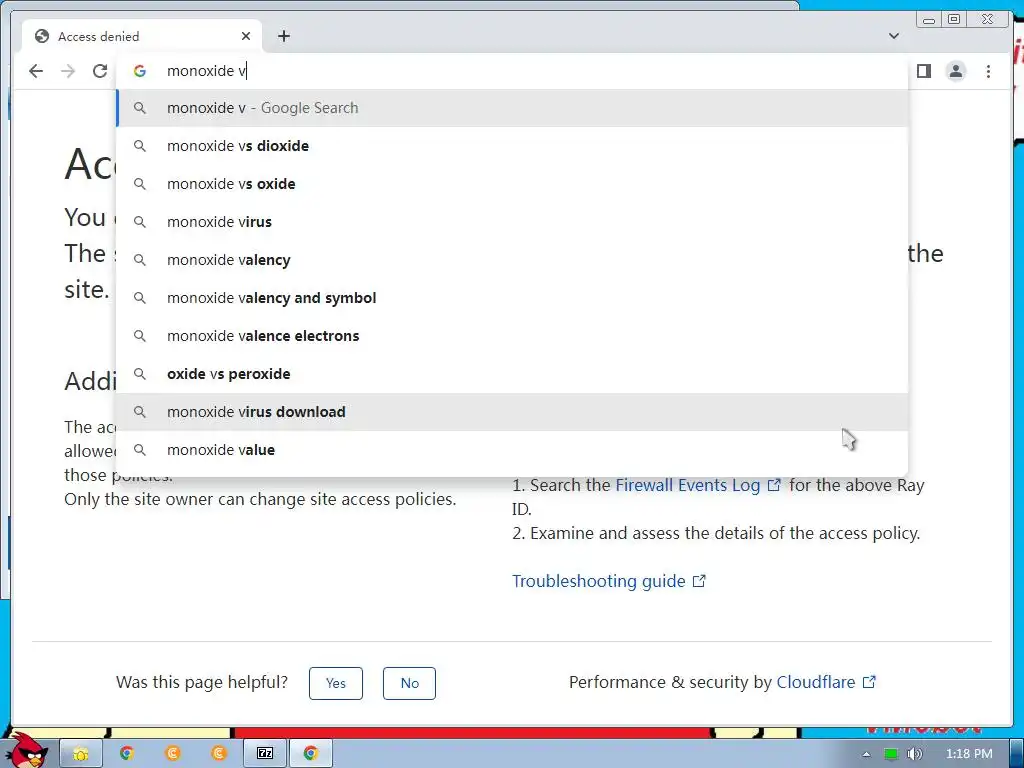
Task: Select the 'monoxide valency' suggestion
Action: (x=512, y=260)
